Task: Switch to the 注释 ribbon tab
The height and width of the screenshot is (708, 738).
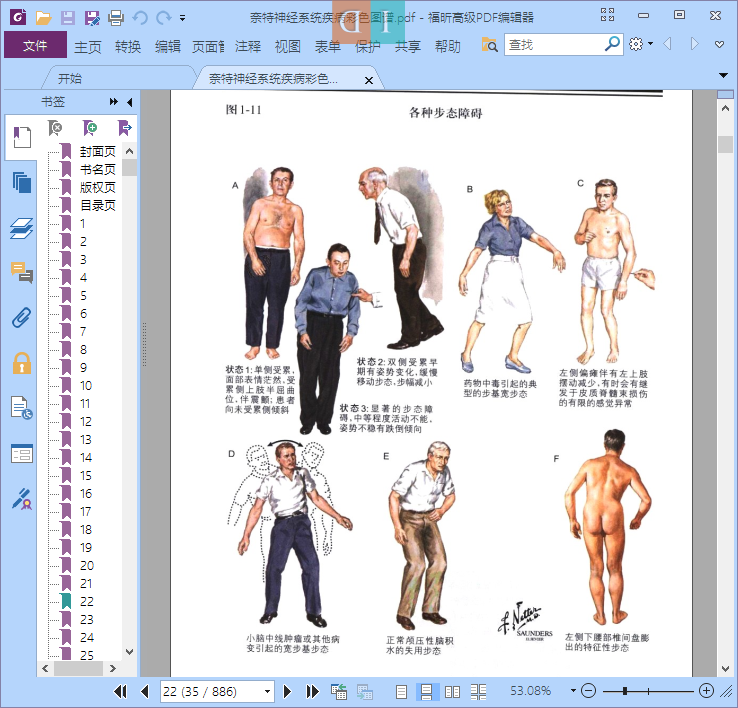Action: pyautogui.click(x=248, y=47)
